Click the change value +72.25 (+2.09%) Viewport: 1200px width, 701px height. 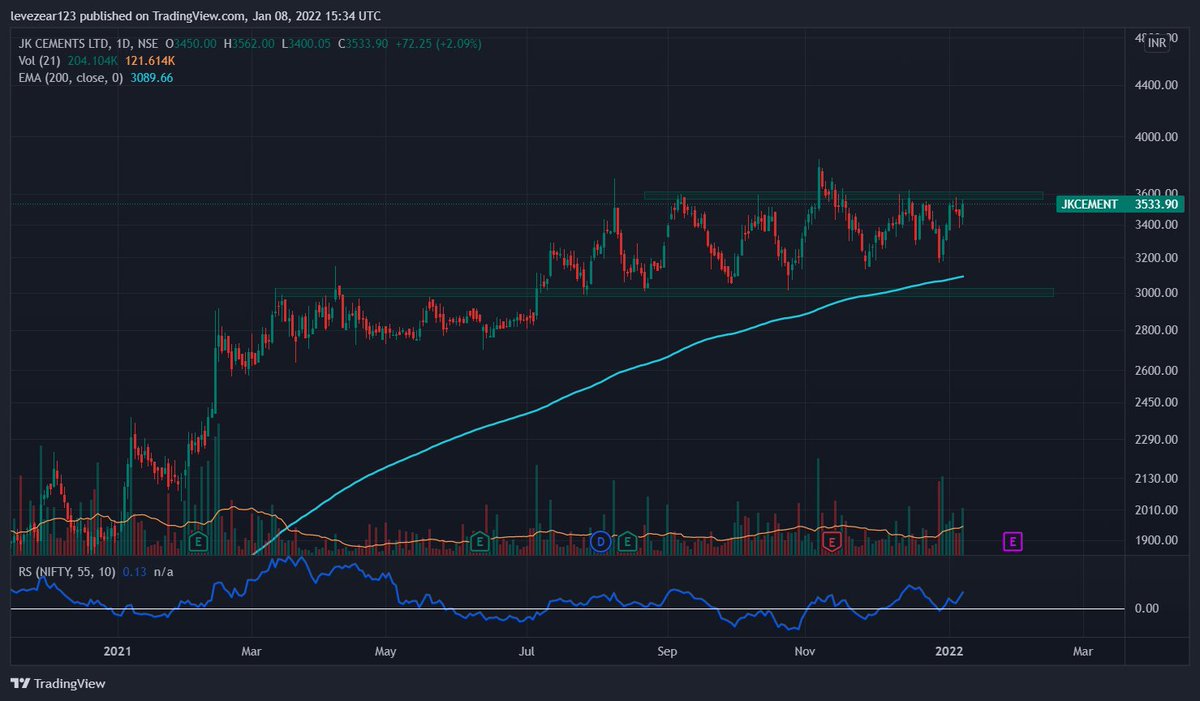[437, 44]
